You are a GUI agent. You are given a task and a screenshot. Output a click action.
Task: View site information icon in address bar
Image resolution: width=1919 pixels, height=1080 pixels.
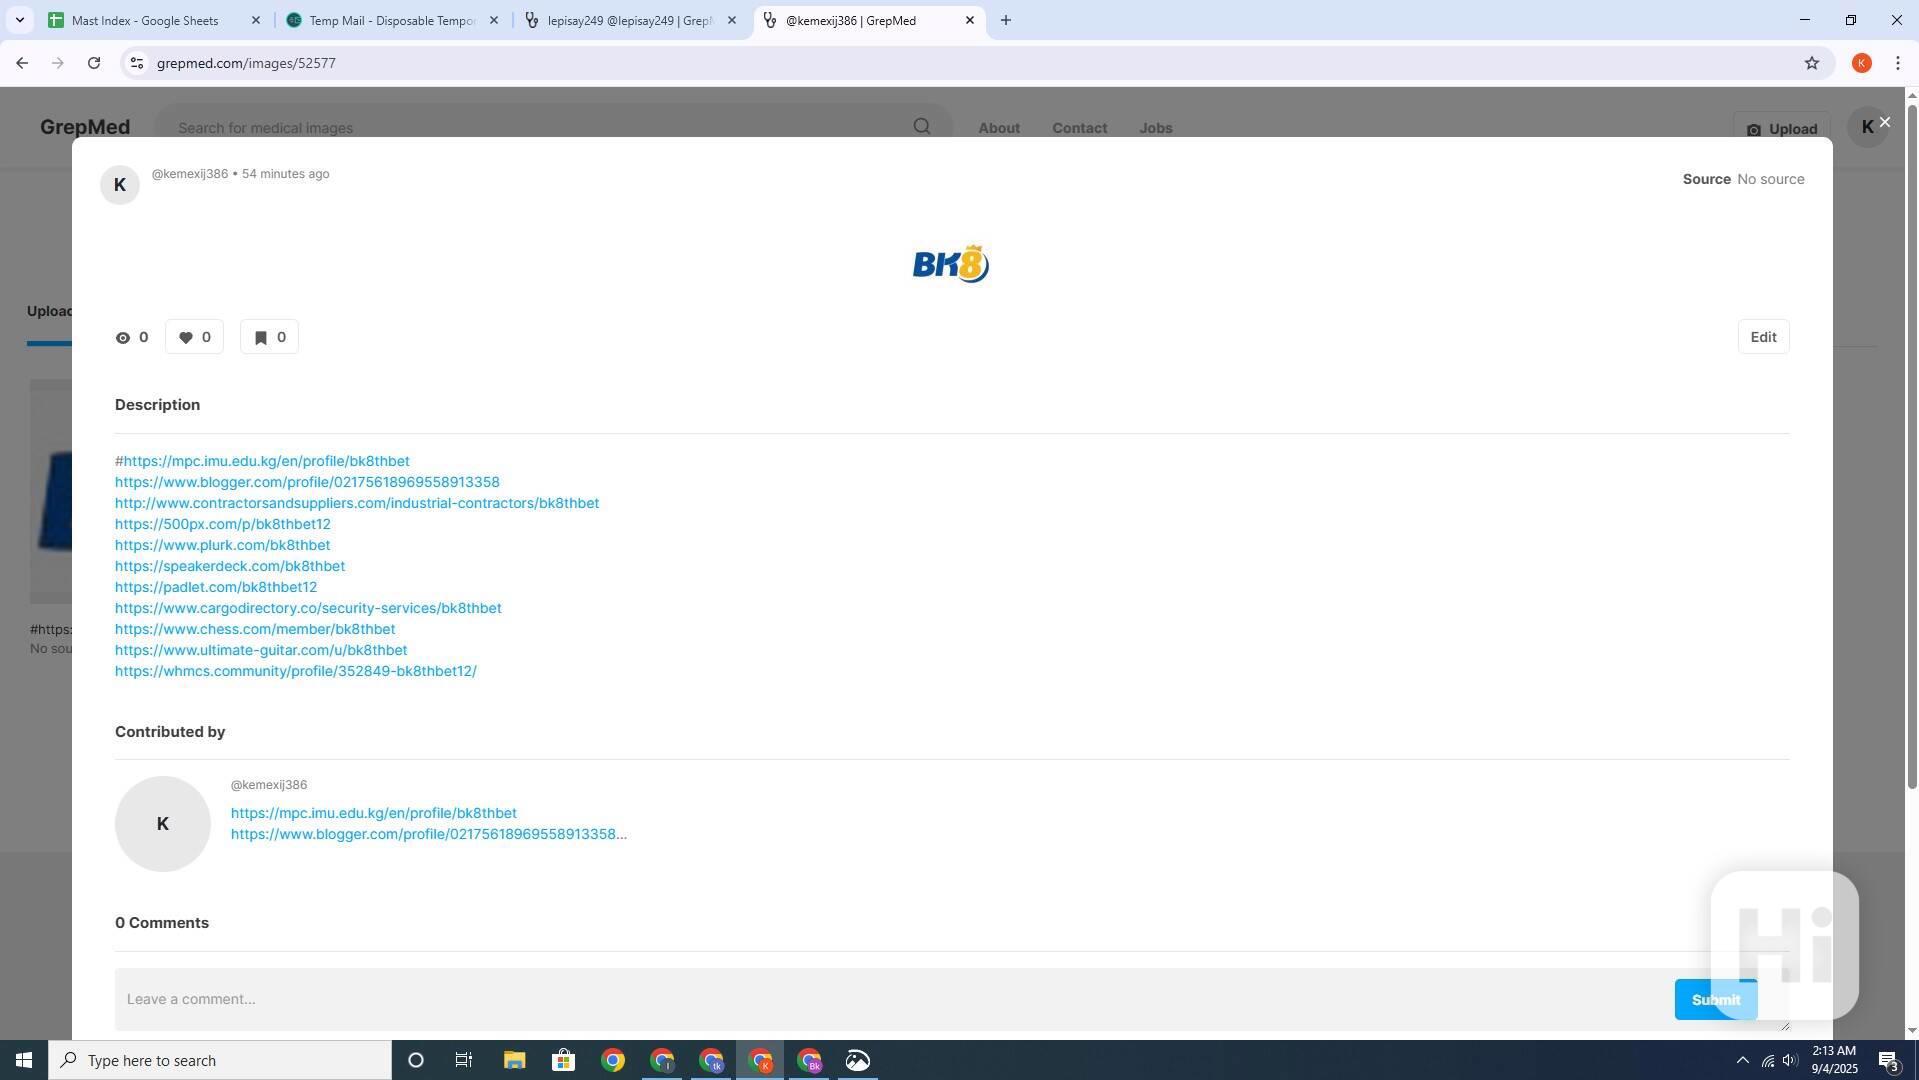pyautogui.click(x=137, y=63)
